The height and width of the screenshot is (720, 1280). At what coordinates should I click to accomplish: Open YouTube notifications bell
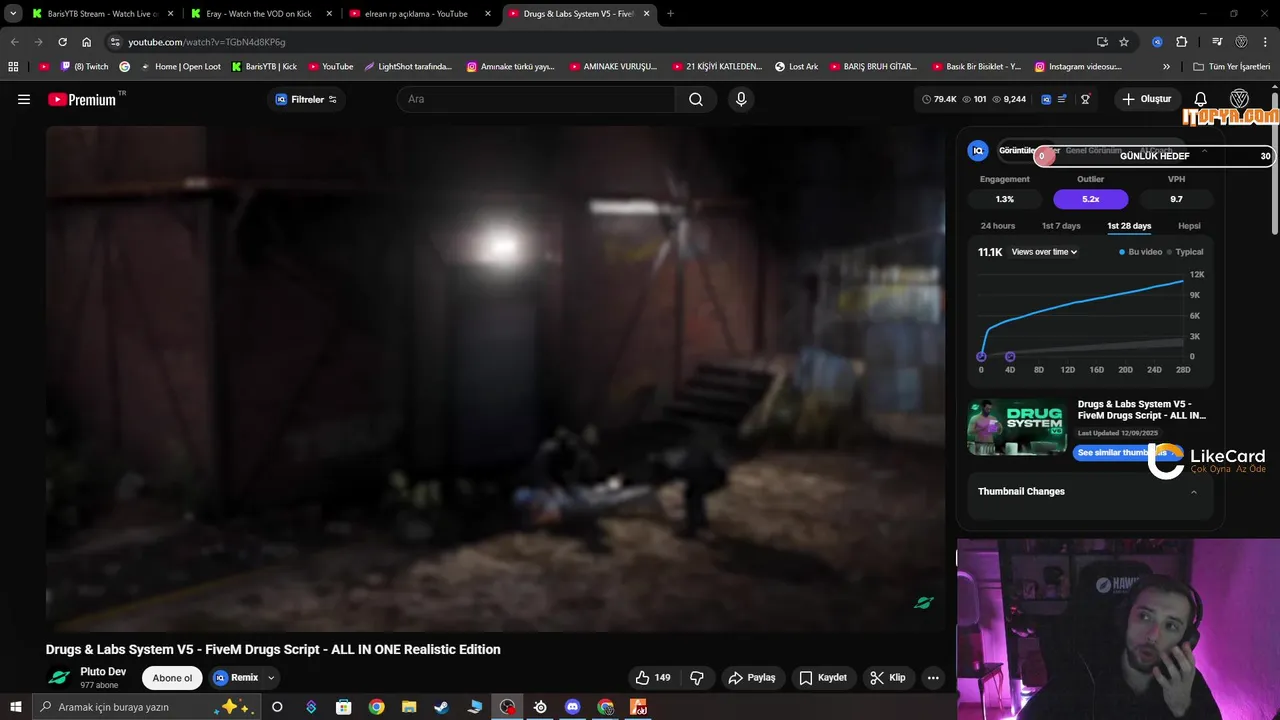1201,99
